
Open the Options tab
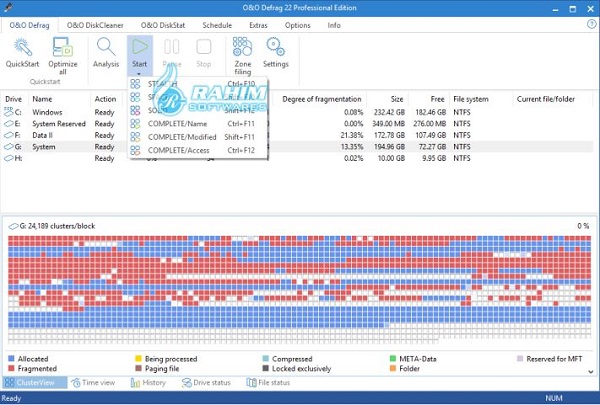pyautogui.click(x=297, y=25)
